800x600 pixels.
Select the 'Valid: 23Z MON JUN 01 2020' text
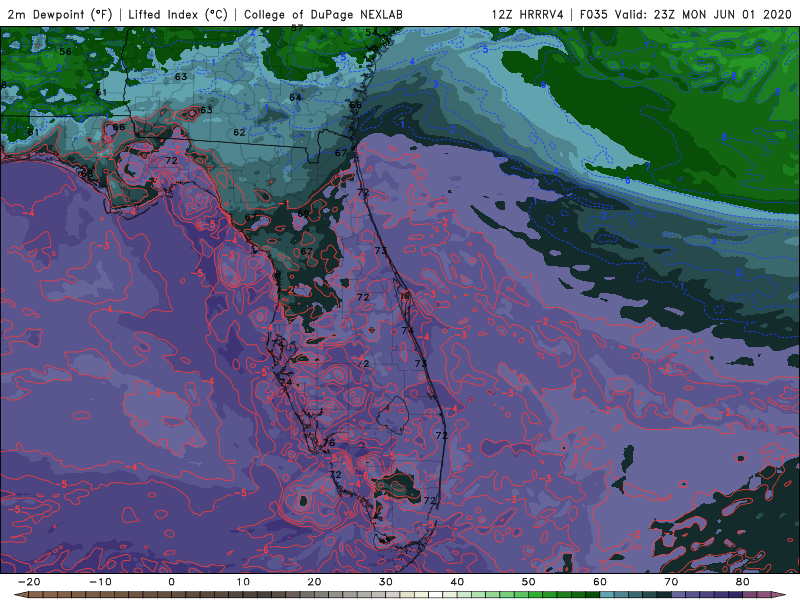pos(703,14)
